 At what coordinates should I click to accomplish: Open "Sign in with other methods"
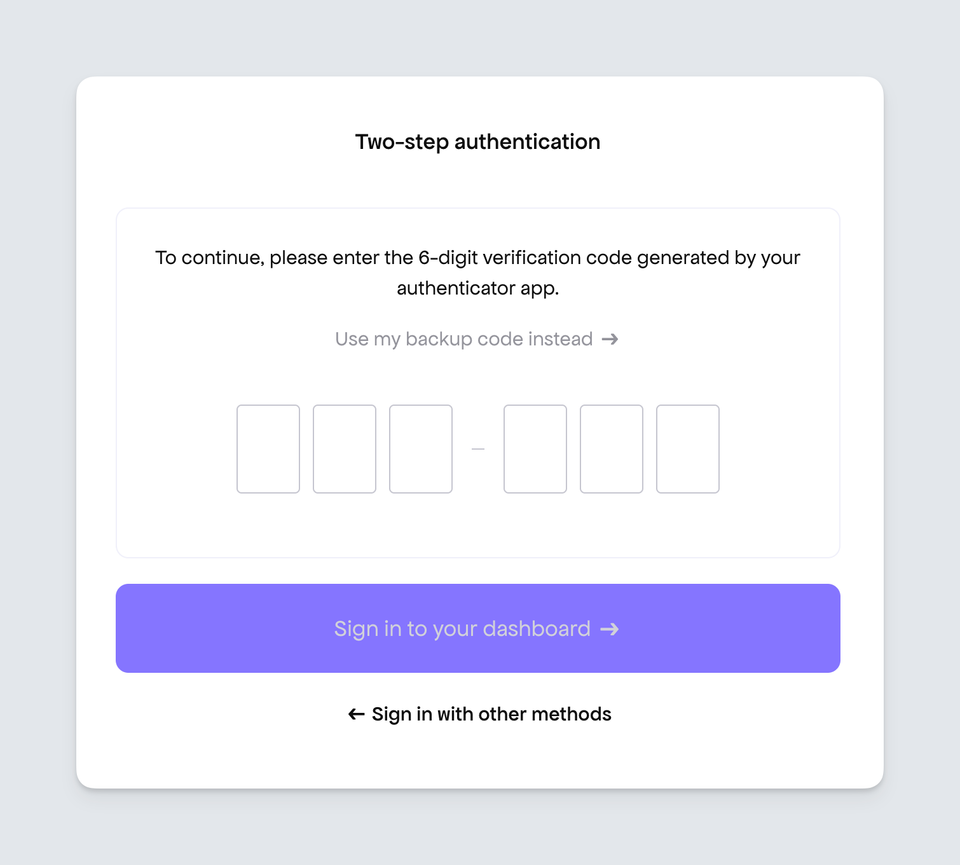491,714
